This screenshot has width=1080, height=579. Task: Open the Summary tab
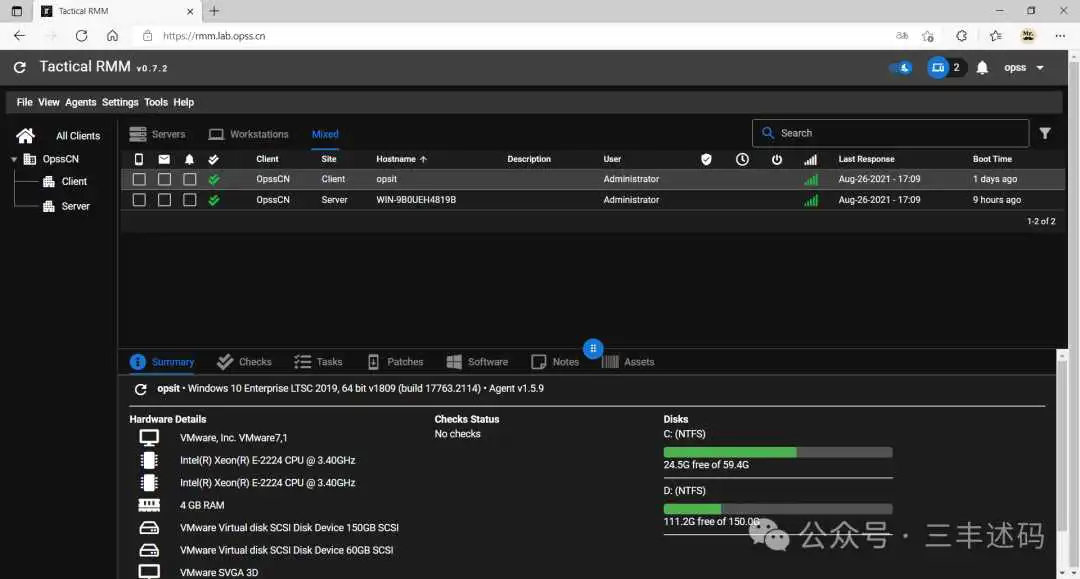click(x=162, y=362)
